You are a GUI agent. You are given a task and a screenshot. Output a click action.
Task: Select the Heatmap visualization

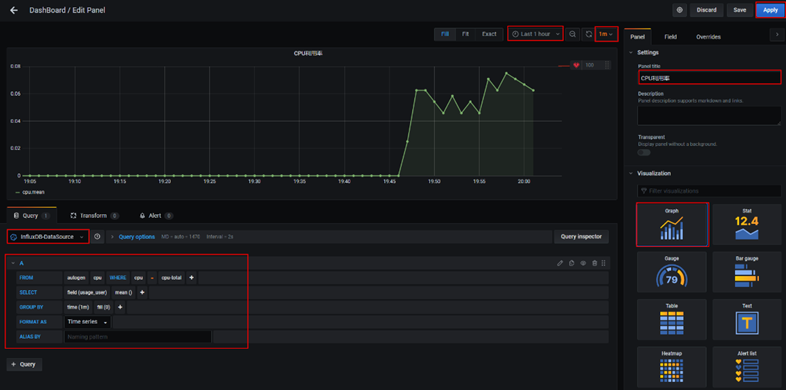672,367
